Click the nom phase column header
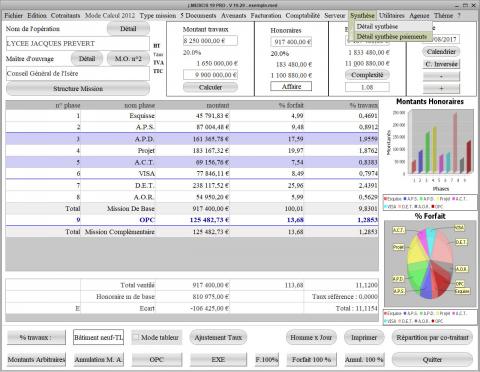 pos(118,105)
